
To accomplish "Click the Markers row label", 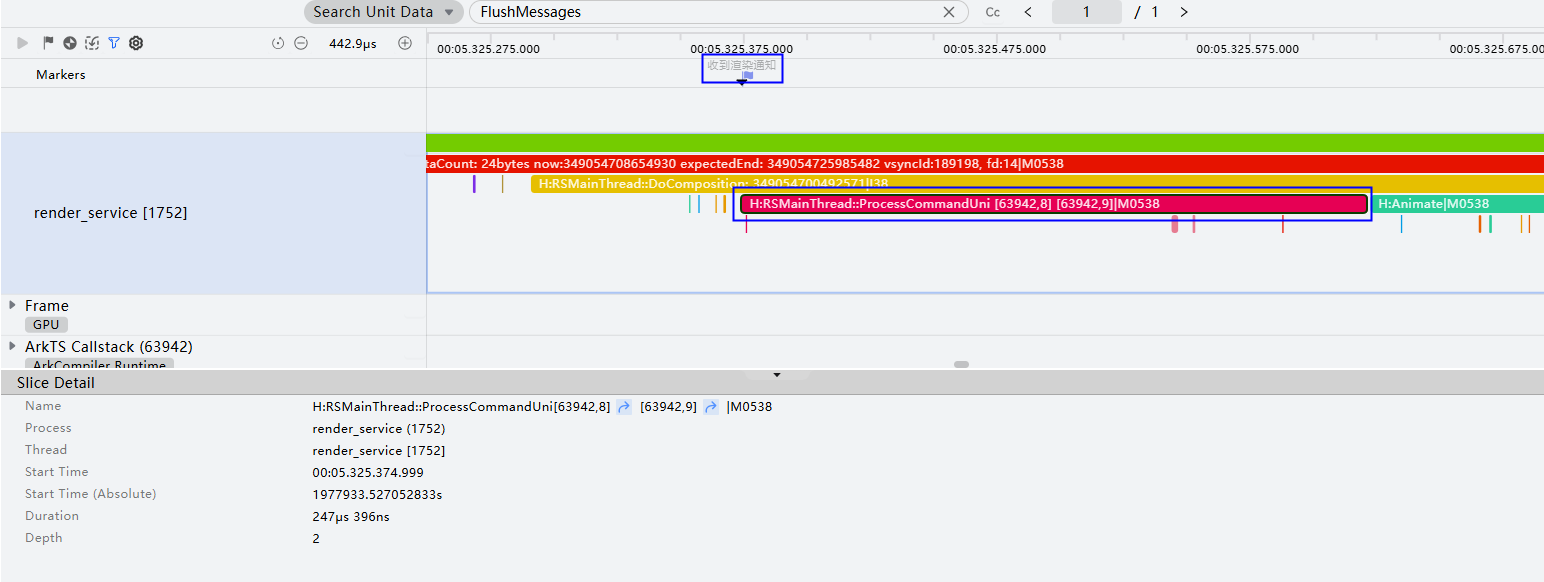I will tap(61, 75).
